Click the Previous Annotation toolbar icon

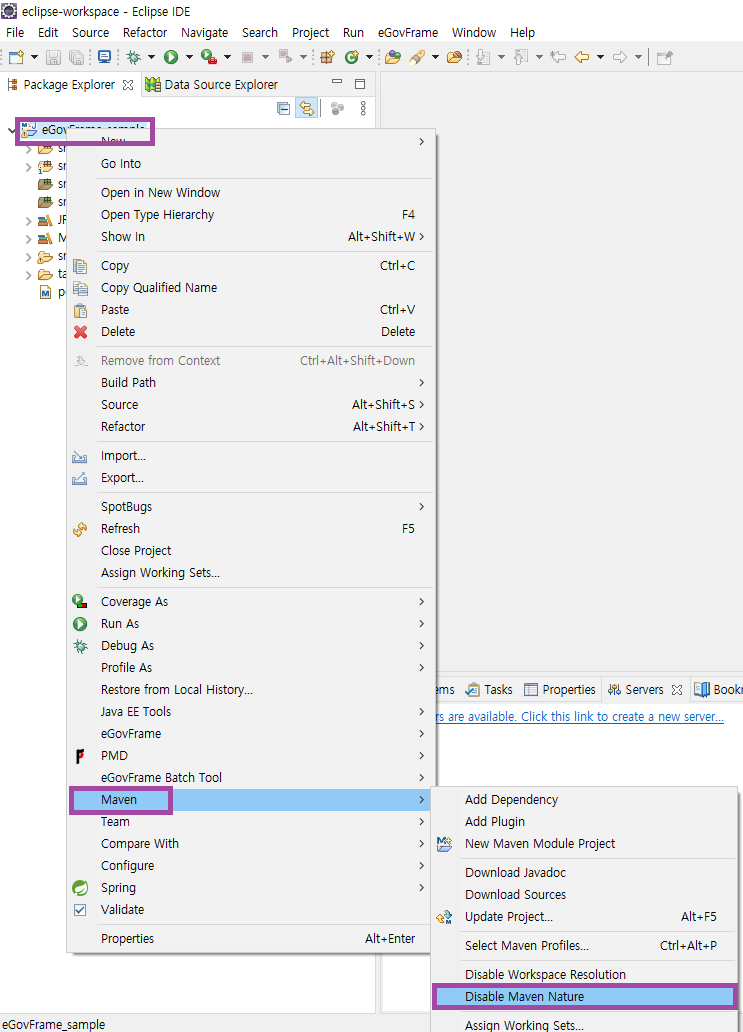click(x=521, y=57)
